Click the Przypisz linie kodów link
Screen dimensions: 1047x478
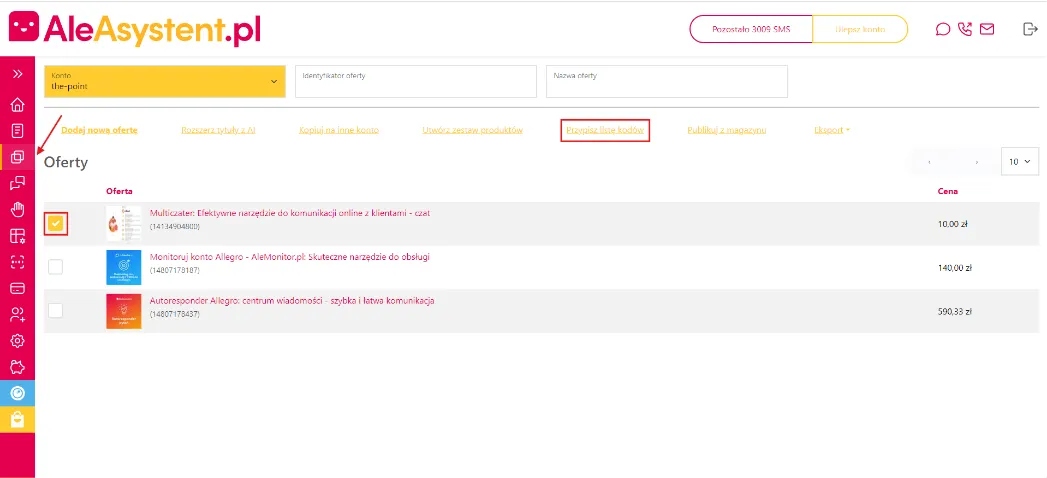[x=605, y=130]
